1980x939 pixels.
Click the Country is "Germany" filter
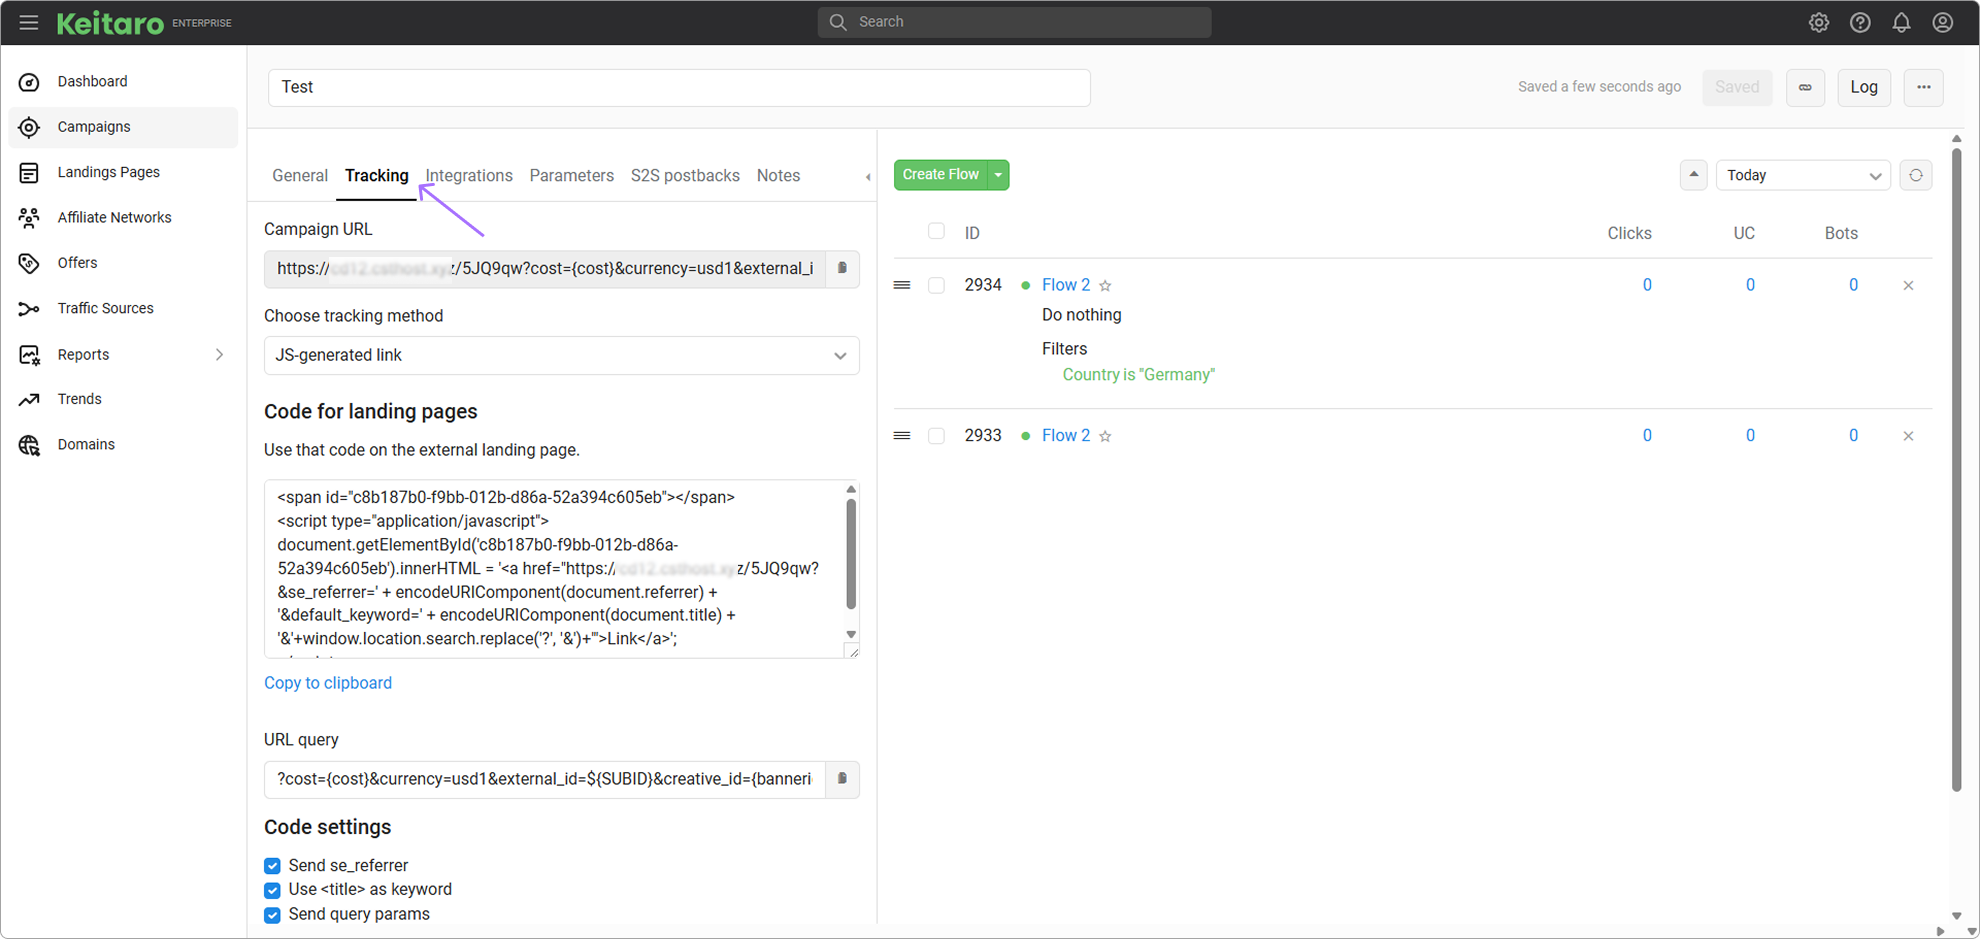point(1138,375)
